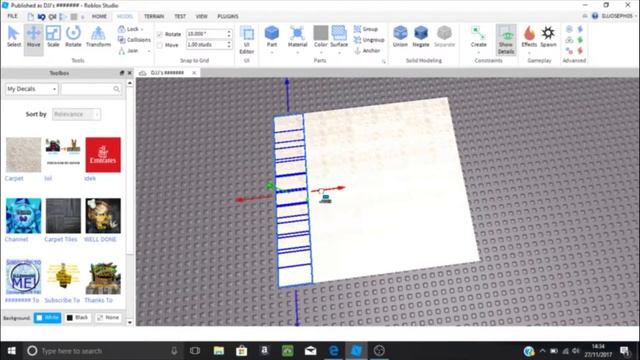Open the Lock tool dropdown
The image size is (640, 360).
131,29
